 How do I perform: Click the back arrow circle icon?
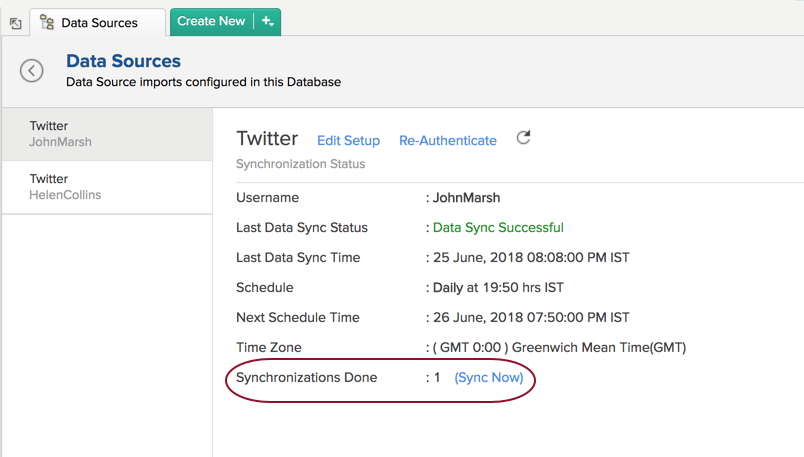(x=31, y=70)
